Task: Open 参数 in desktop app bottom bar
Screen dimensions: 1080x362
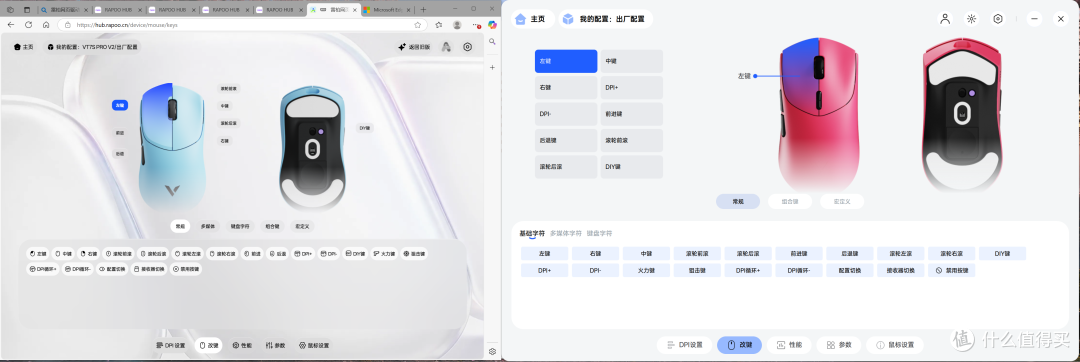Action: tap(839, 345)
